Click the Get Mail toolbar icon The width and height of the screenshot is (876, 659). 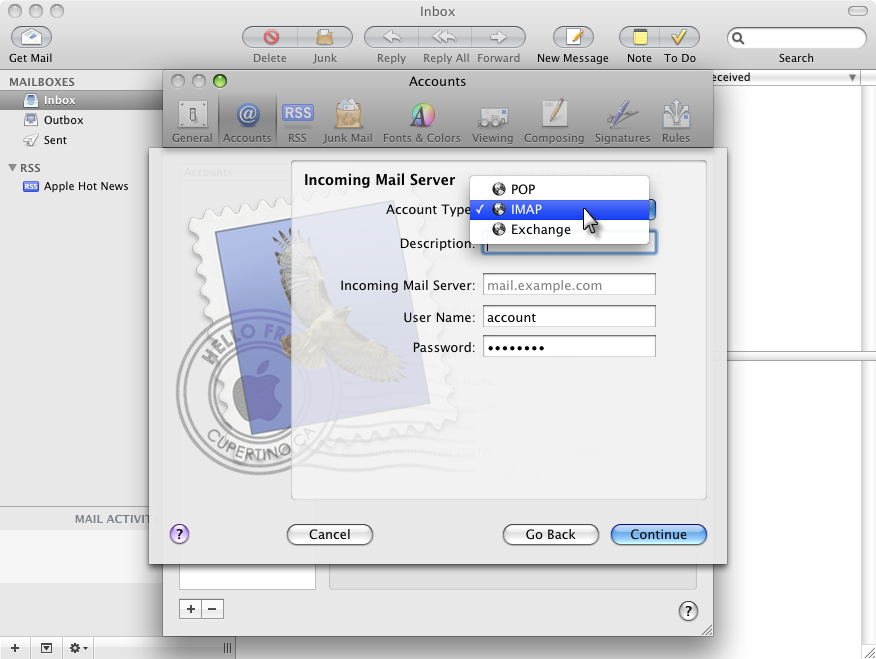click(31, 37)
